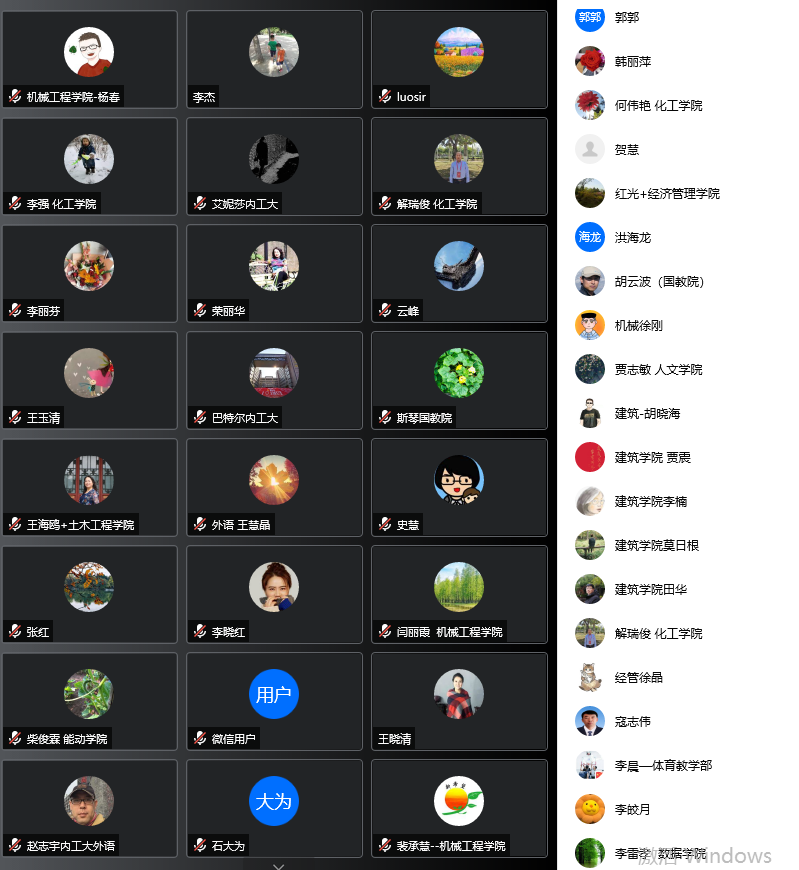Open the video tile of 李晓红

(x=274, y=594)
